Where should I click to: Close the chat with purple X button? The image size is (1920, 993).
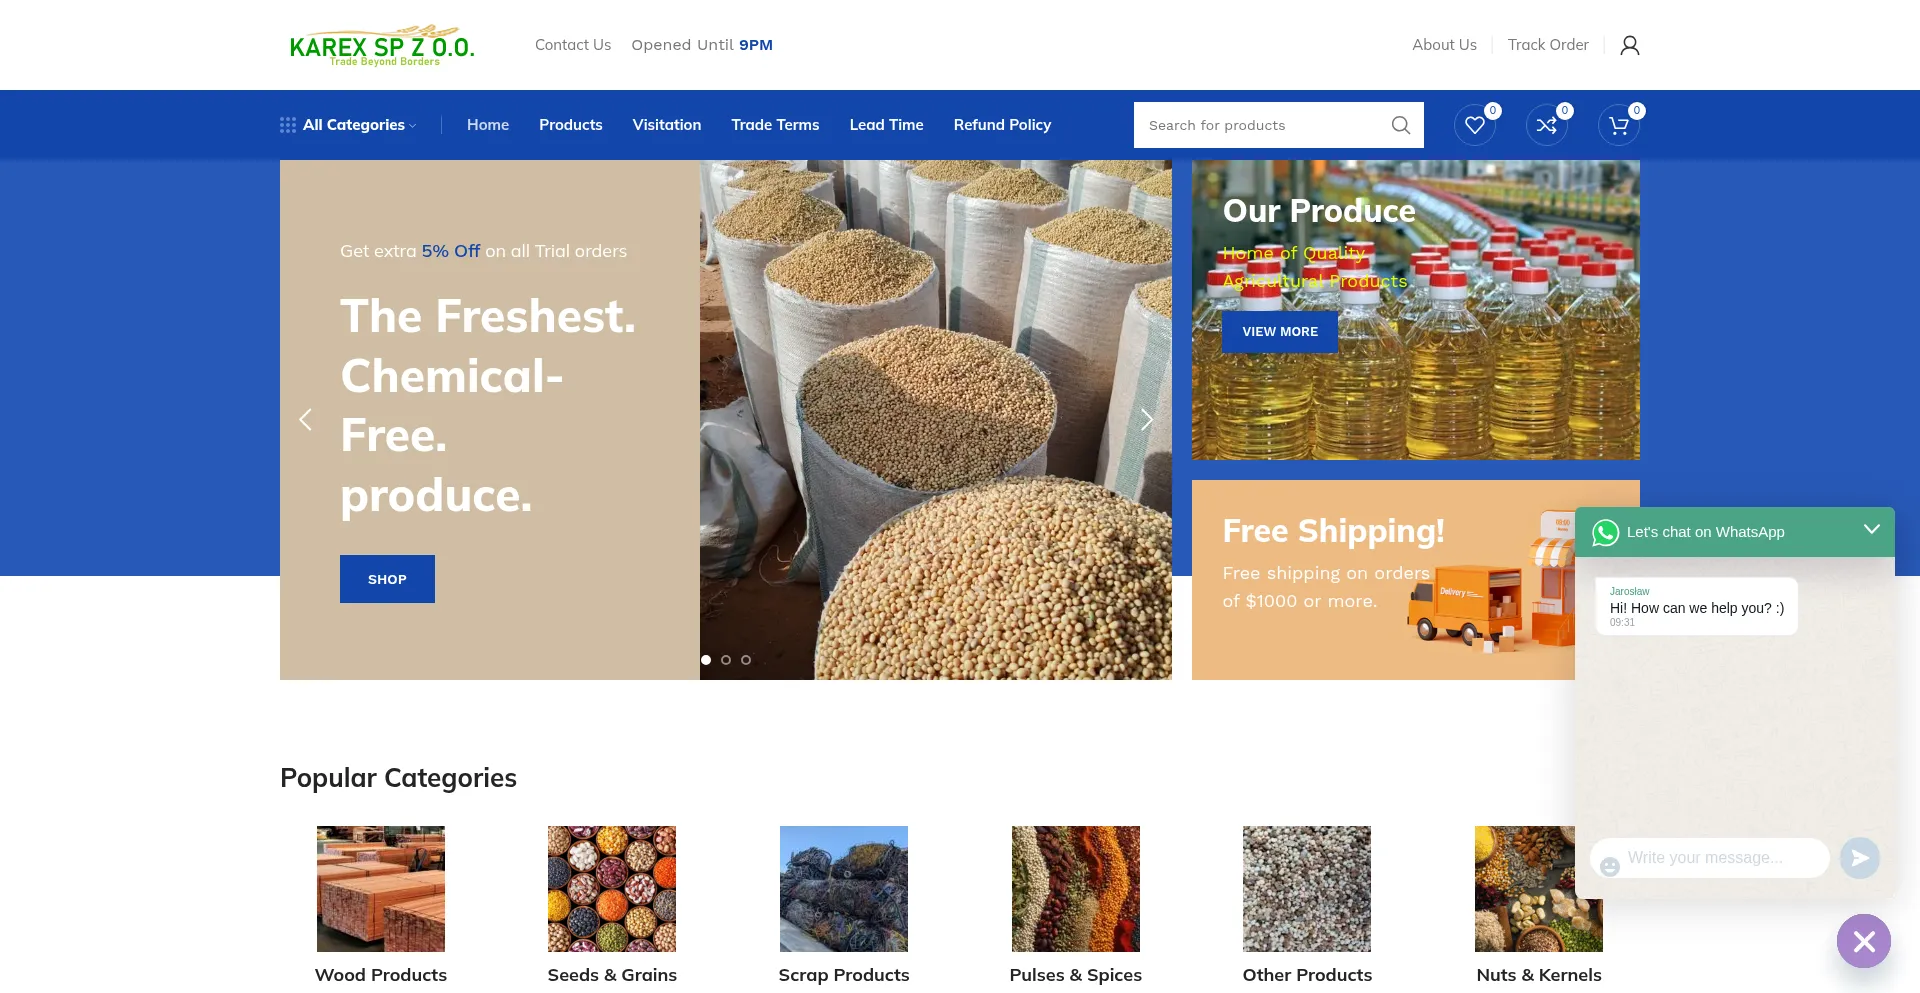click(1863, 941)
